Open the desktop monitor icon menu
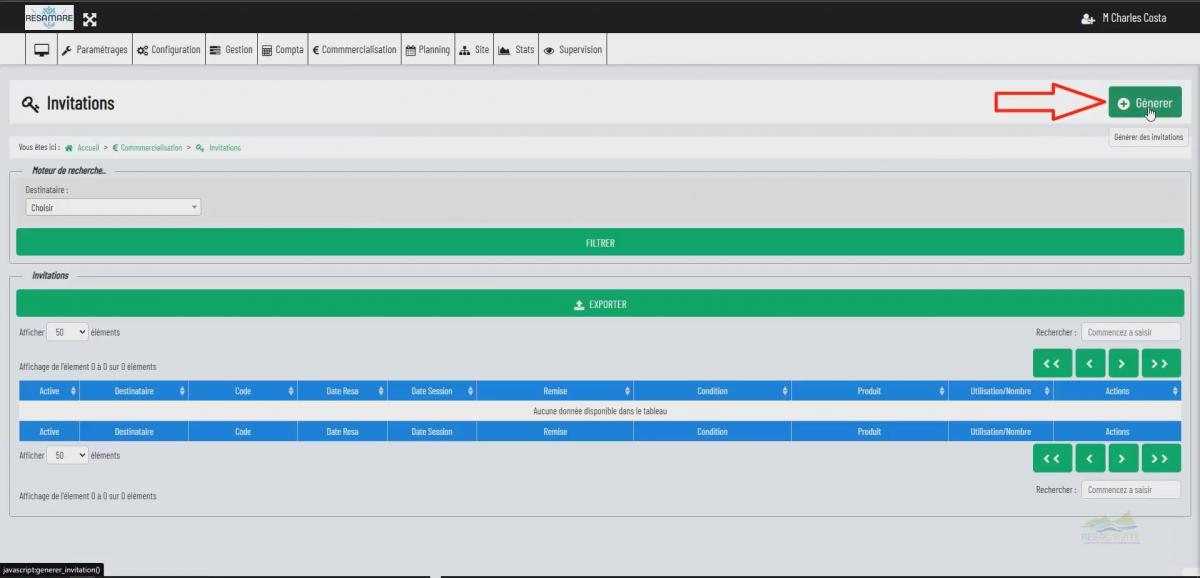 click(42, 50)
